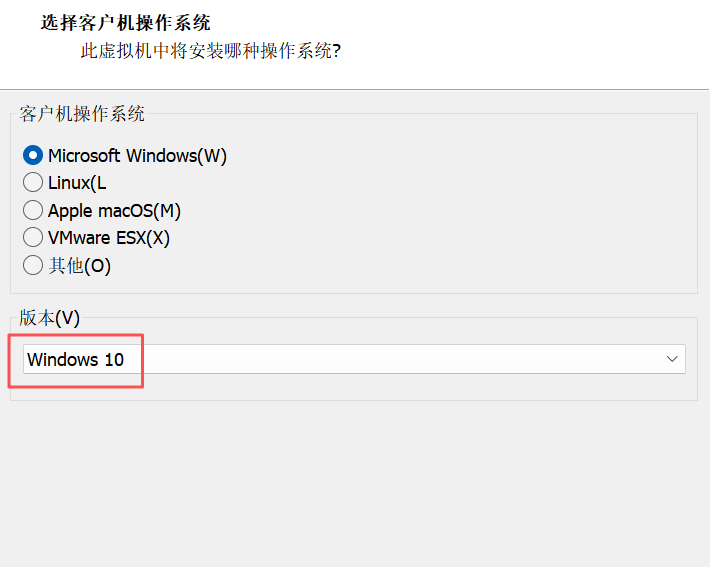Click the 客户机操作系统 group label
710x567 pixels.
(82, 114)
